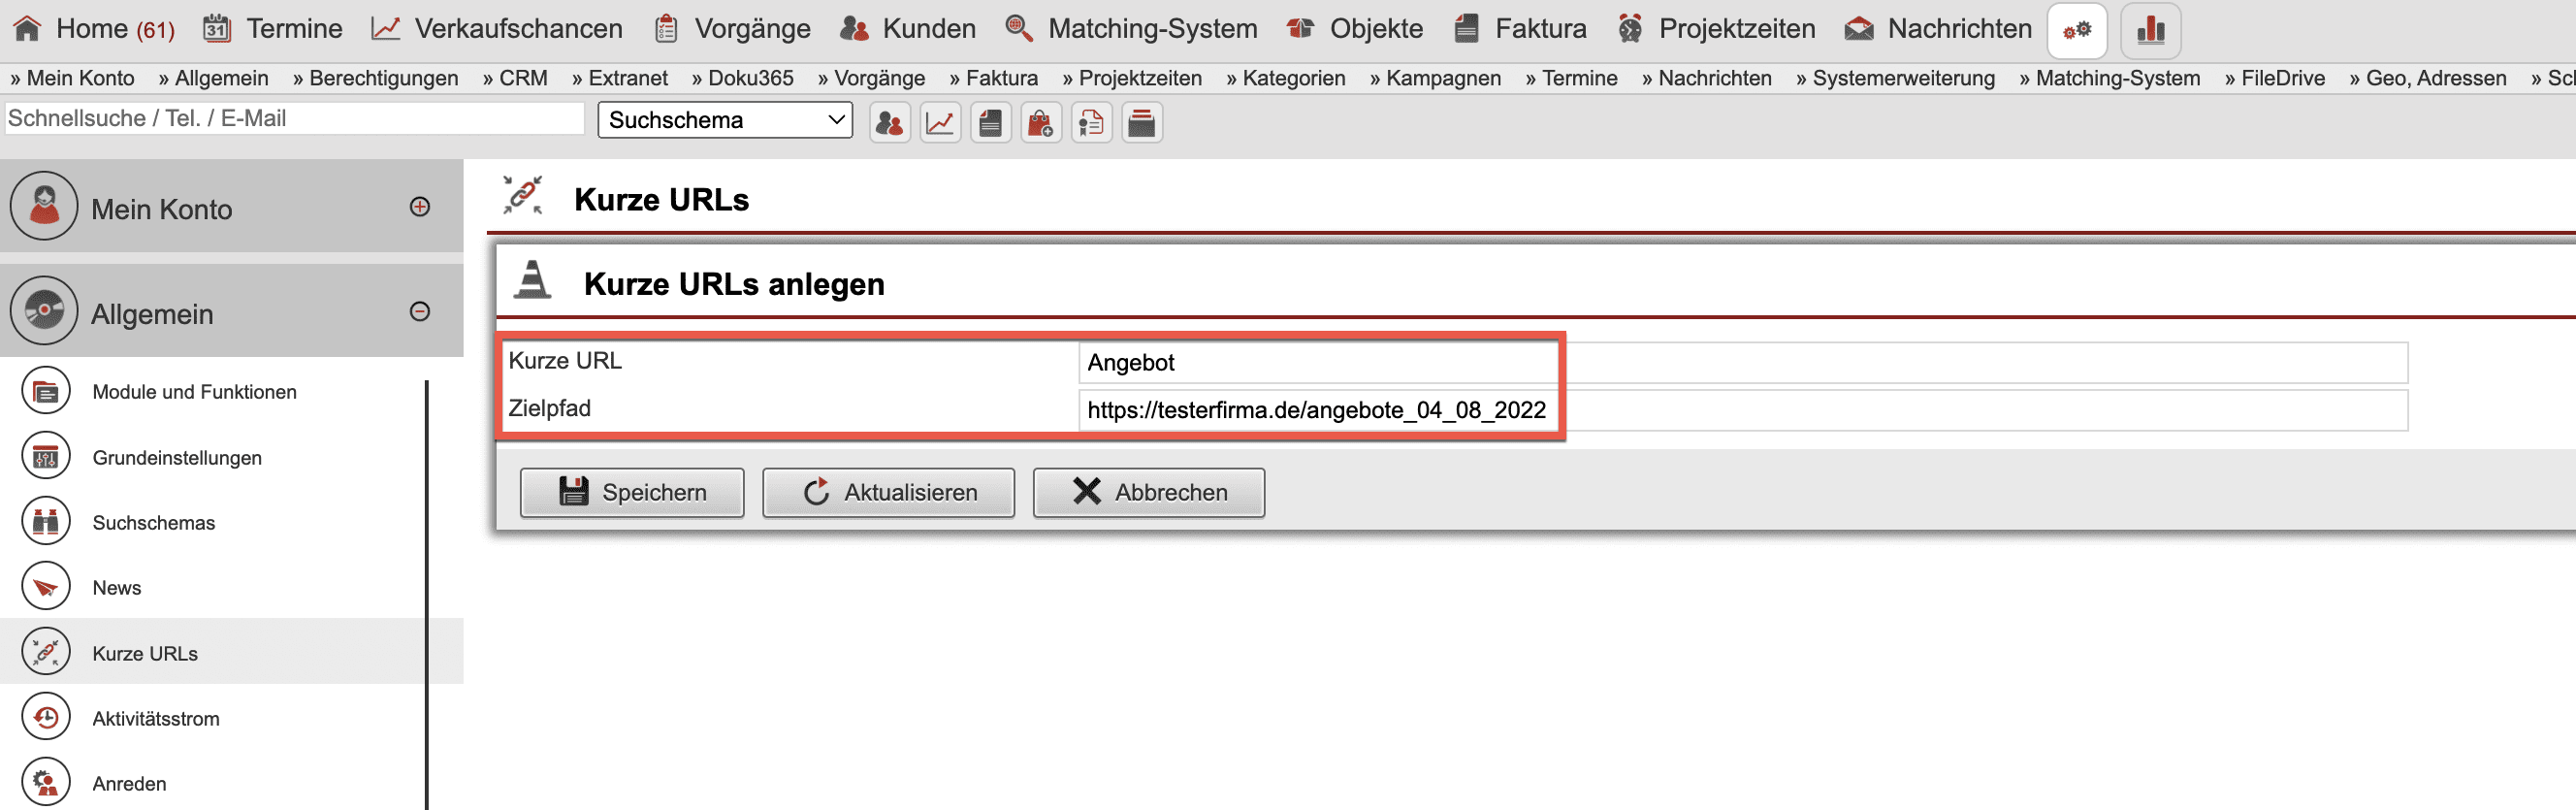Open Aktivitätsstrom from the sidebar
Viewport: 2576px width, 810px height.
click(155, 718)
